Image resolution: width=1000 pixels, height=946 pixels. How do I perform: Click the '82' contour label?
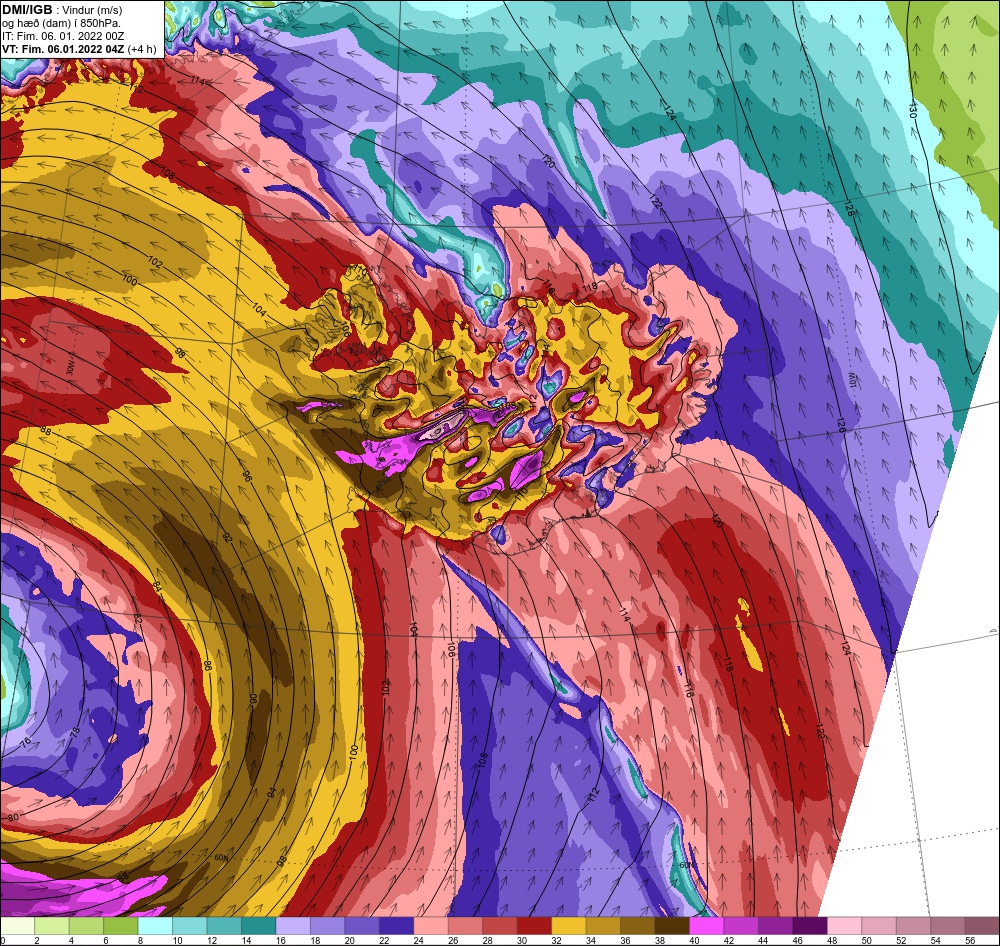point(138,619)
